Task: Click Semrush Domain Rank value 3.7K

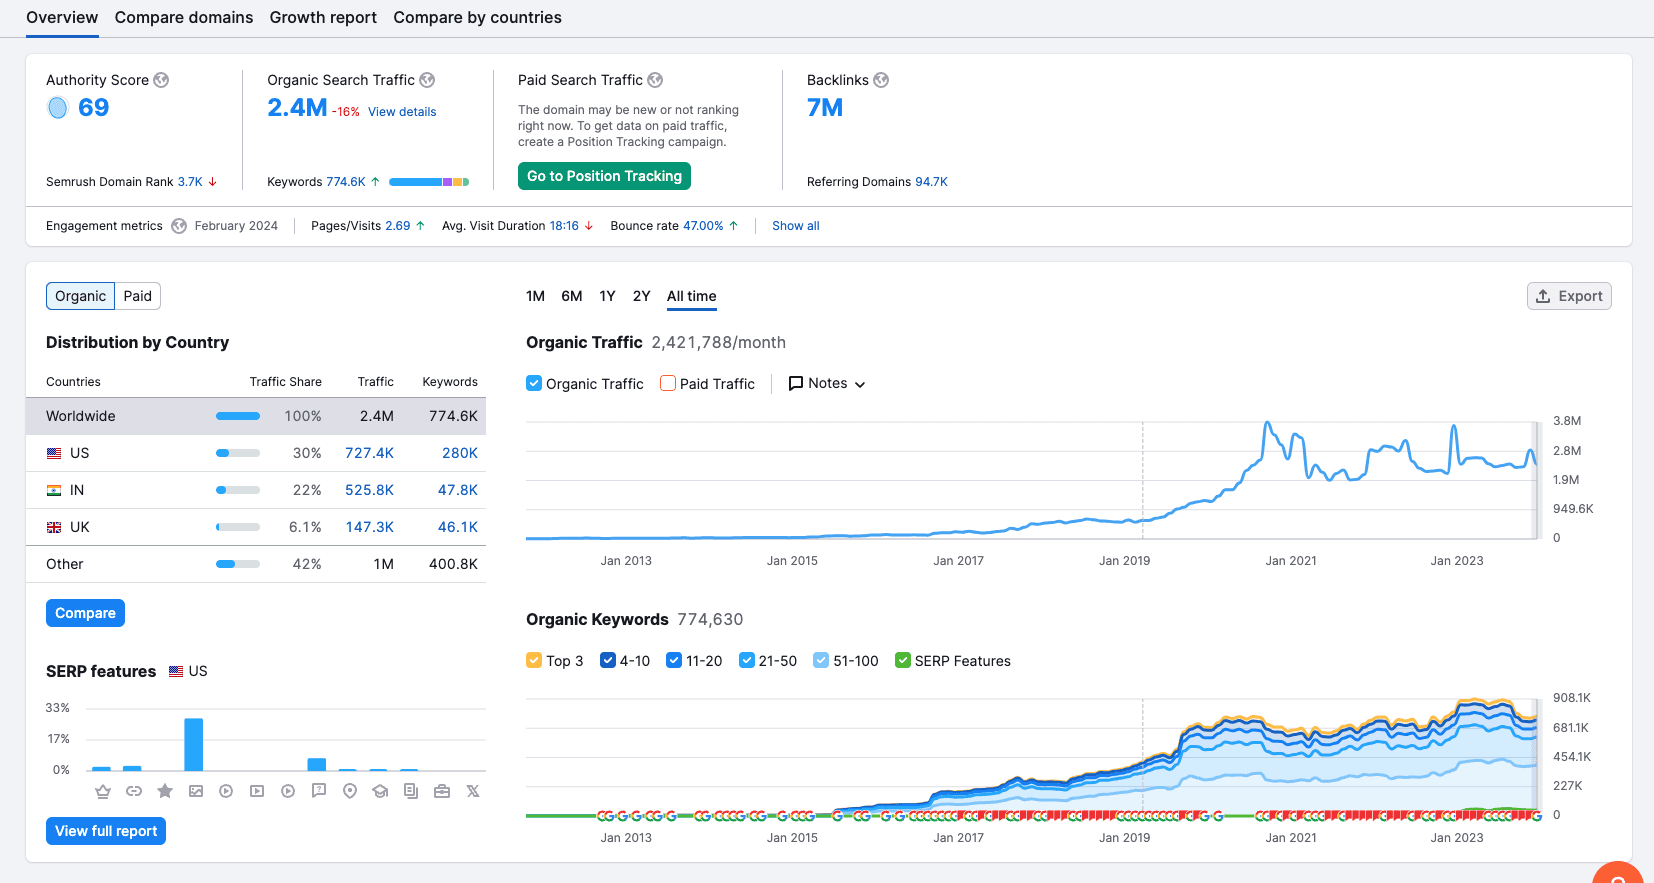Action: pos(190,182)
